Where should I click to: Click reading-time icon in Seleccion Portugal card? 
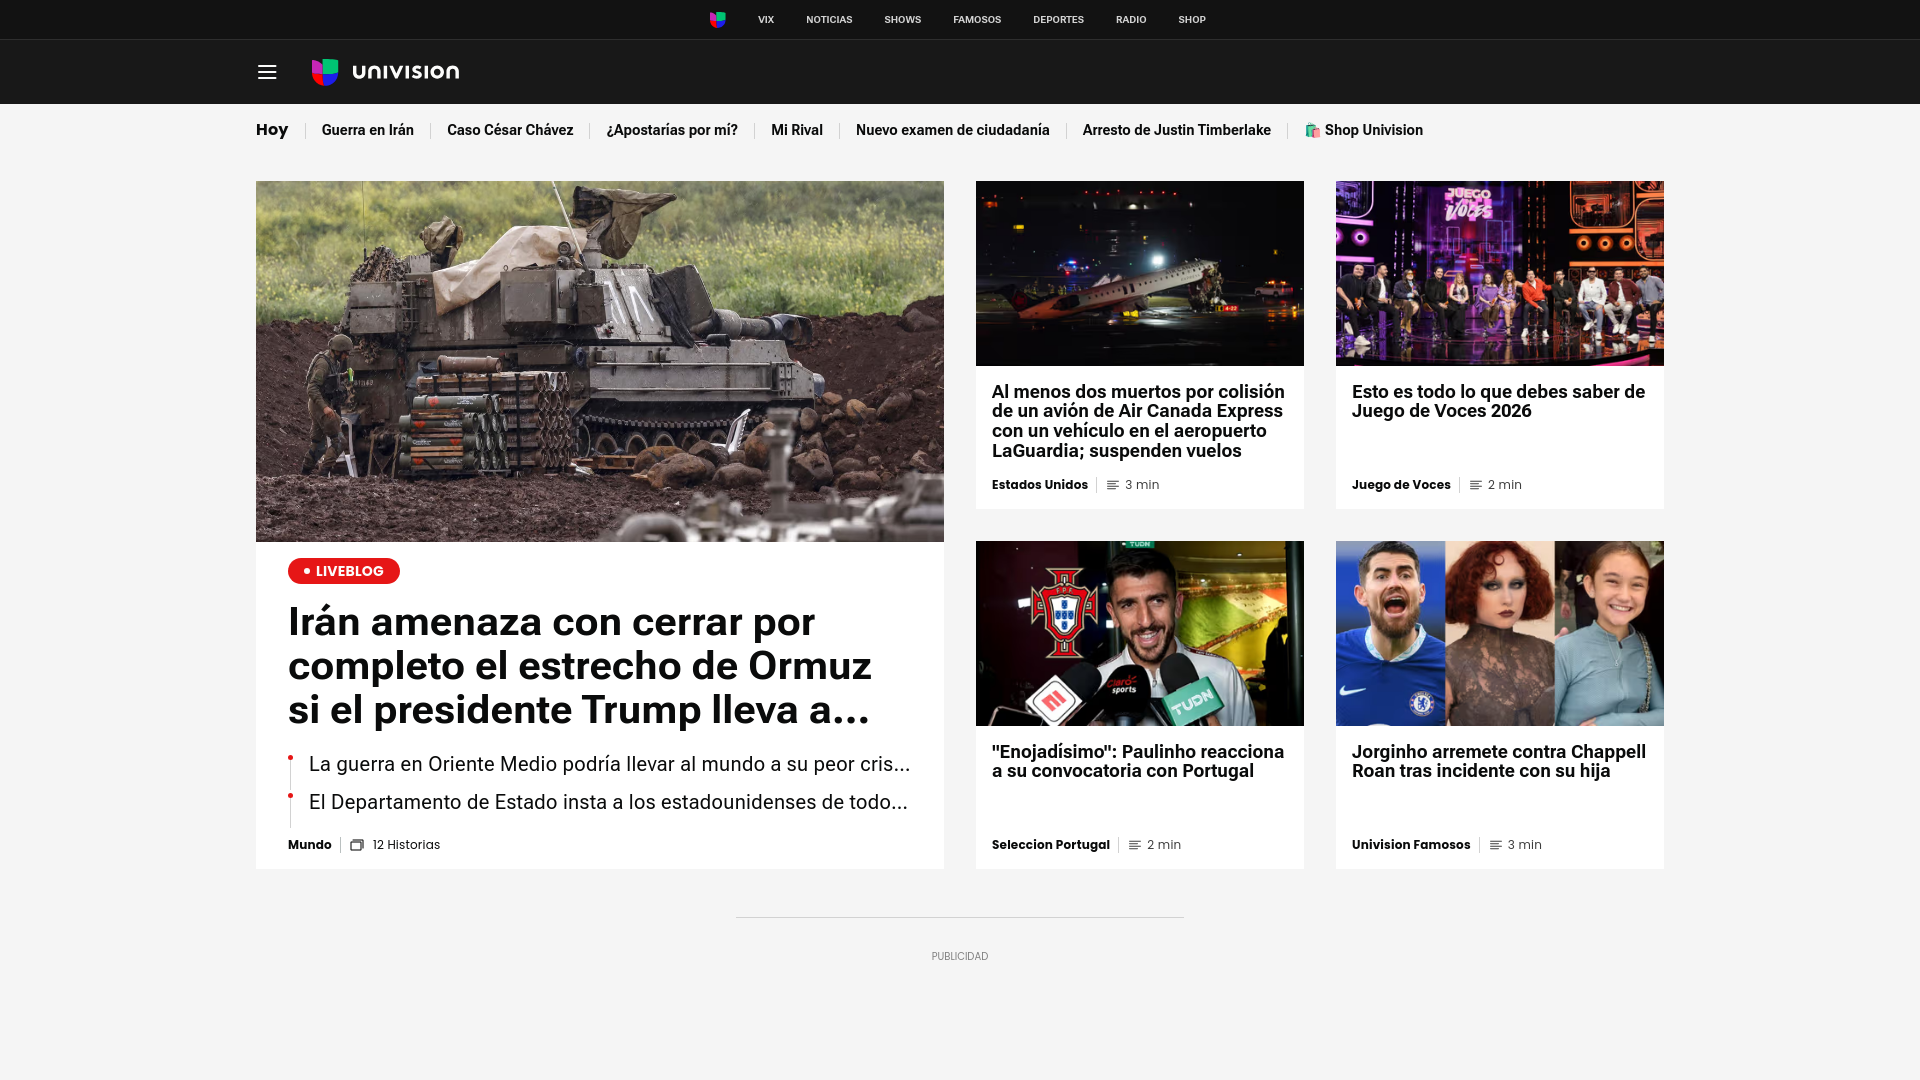click(x=1135, y=845)
